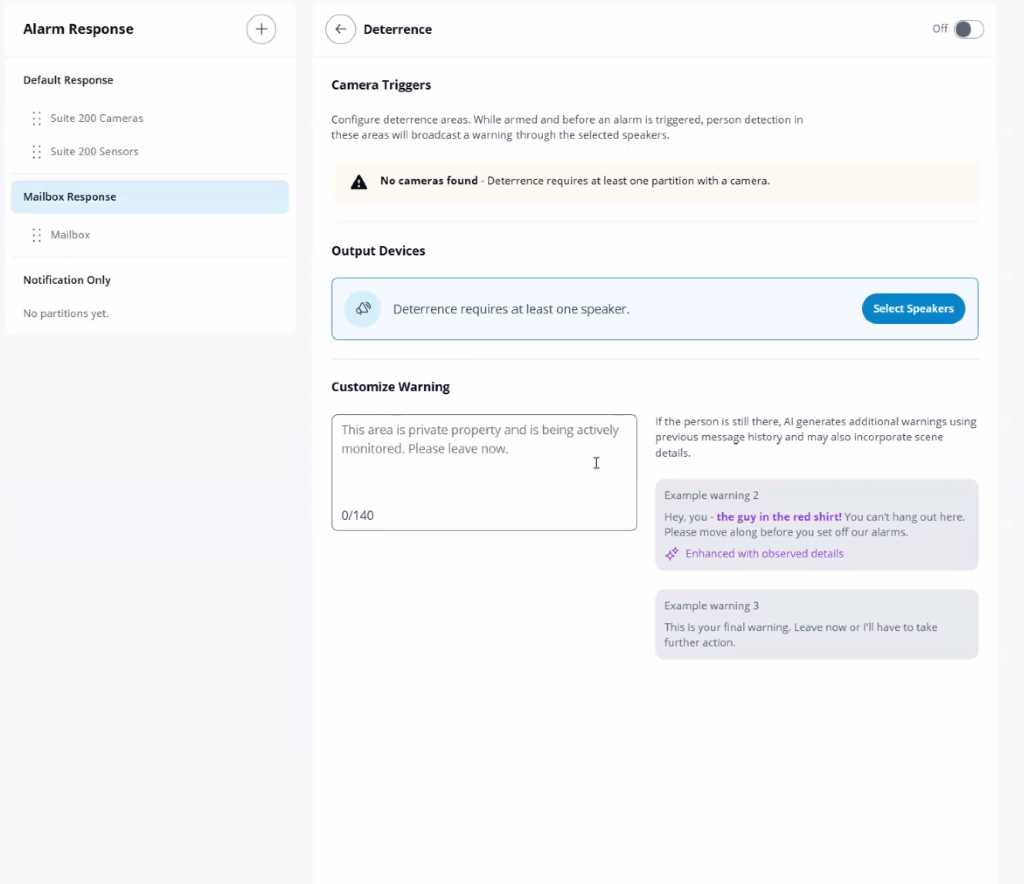Image resolution: width=1024 pixels, height=884 pixels.
Task: Open the Select Speakers dialog
Action: point(913,309)
